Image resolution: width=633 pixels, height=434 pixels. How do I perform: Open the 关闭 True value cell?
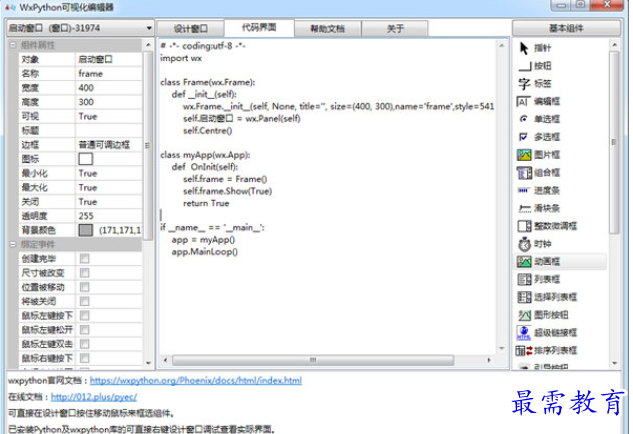pos(109,201)
